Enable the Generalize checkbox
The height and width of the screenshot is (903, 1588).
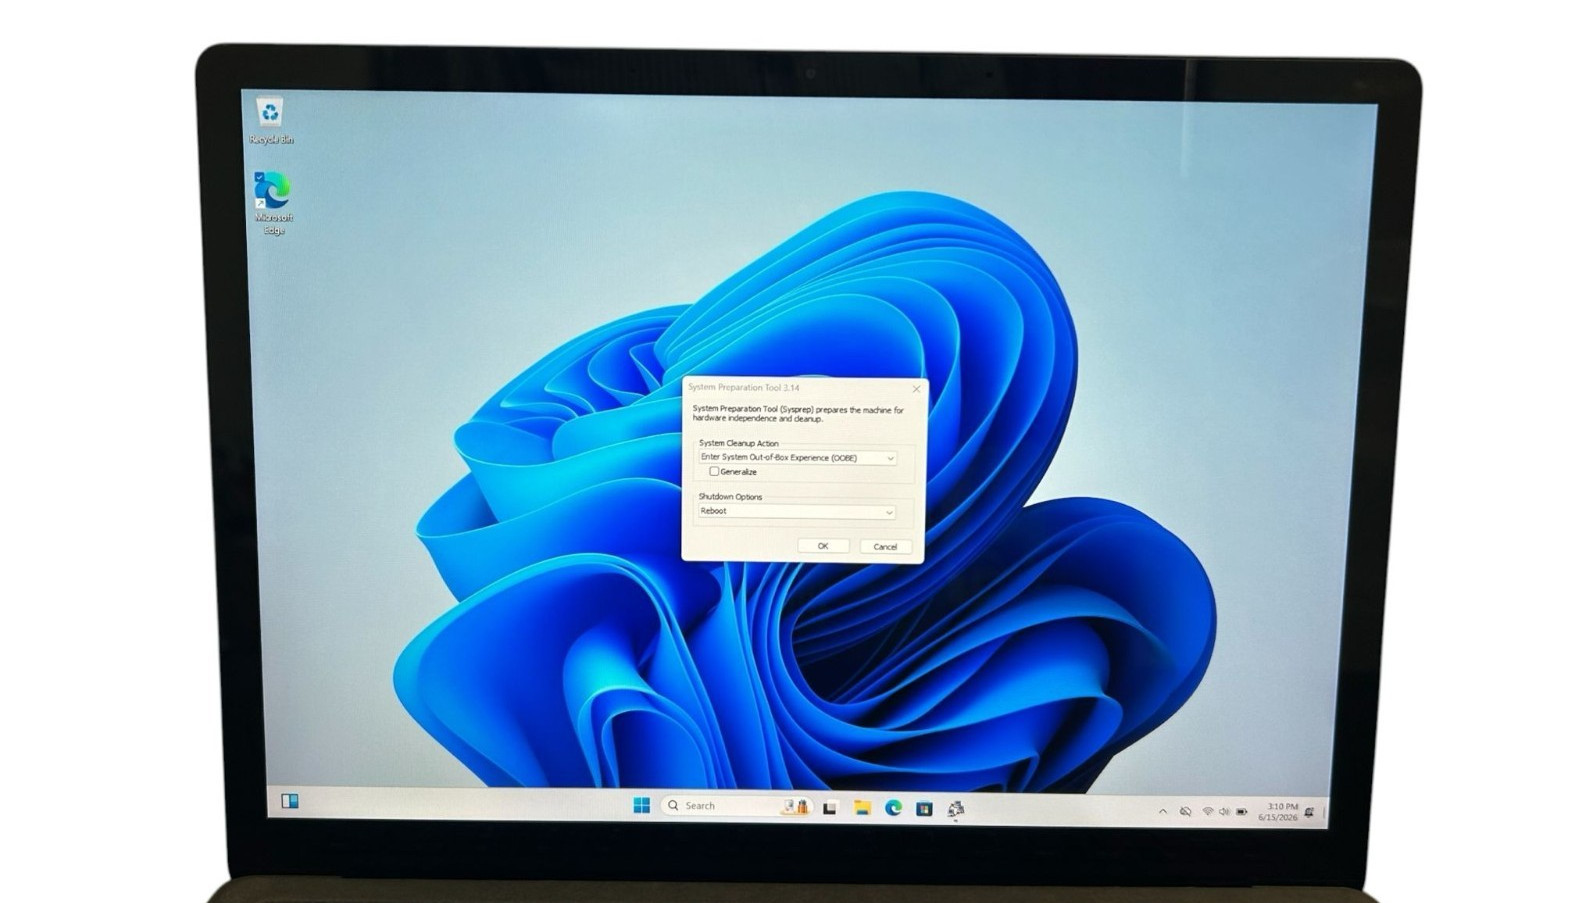tap(714, 471)
